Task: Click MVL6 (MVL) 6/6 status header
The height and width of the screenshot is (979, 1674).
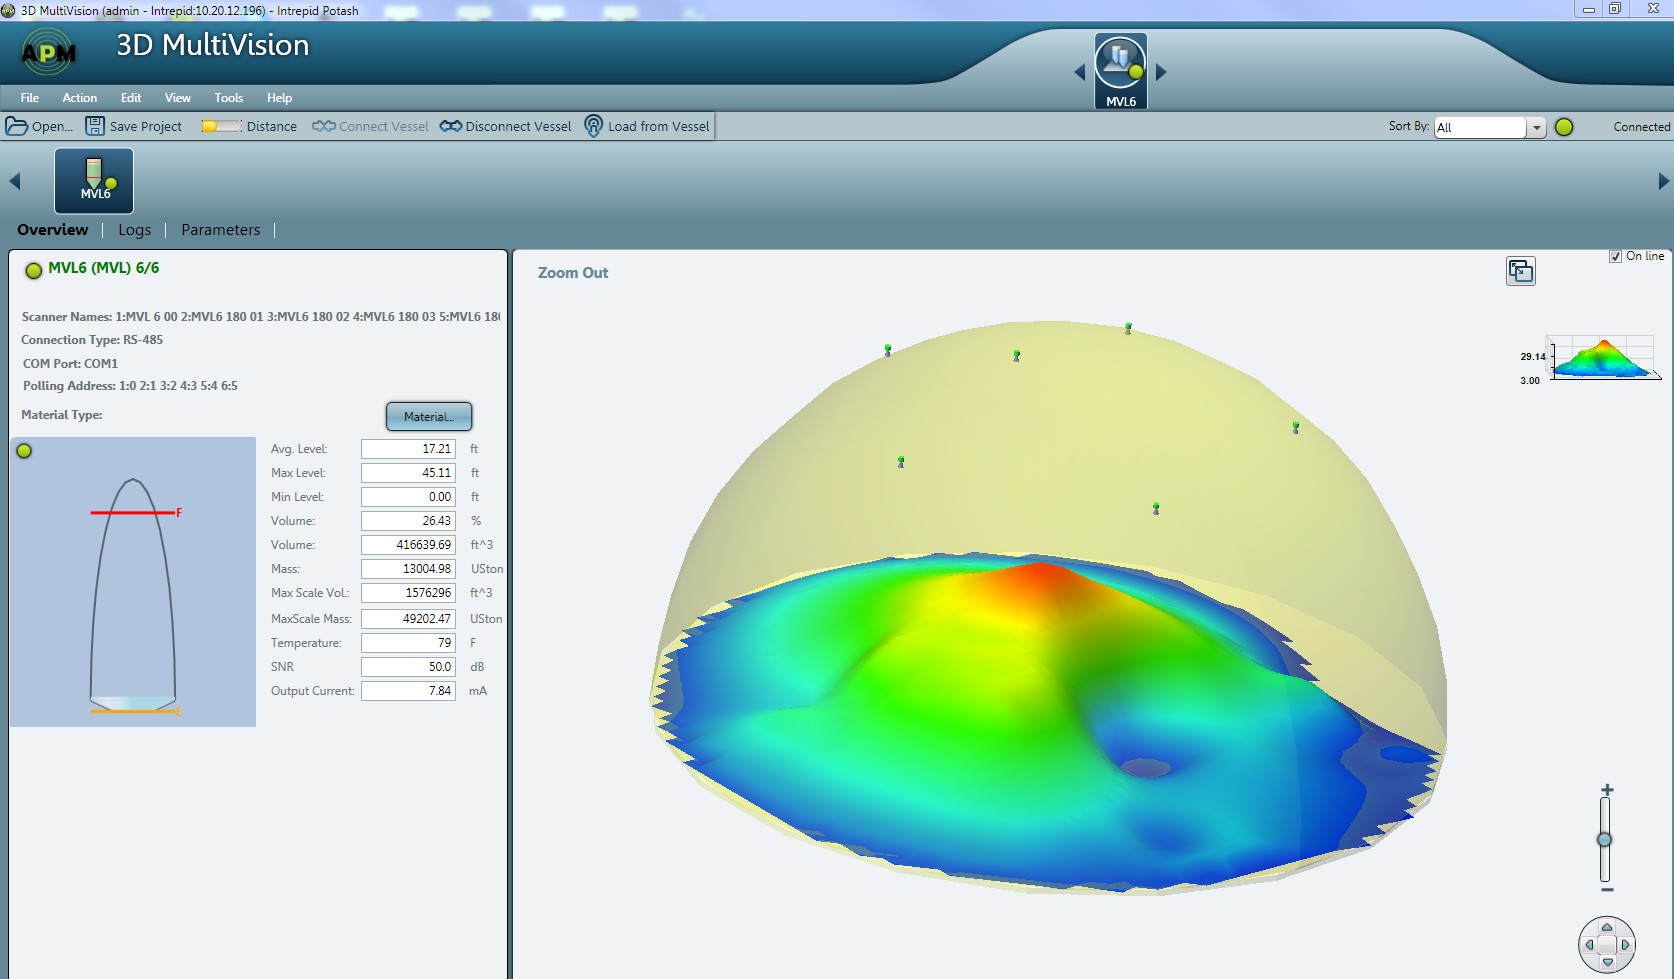Action: tap(104, 268)
